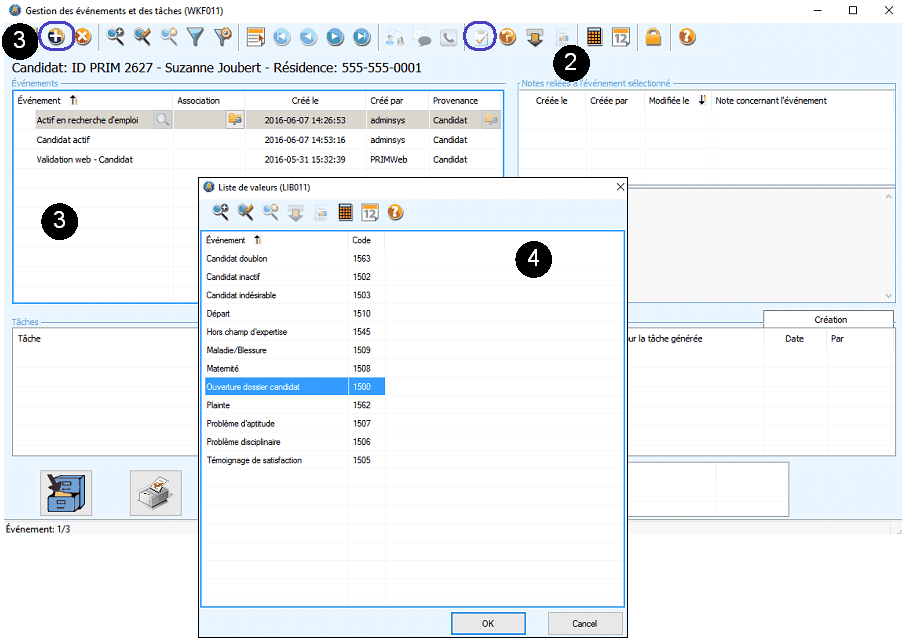Open the calculator in main toolbar
Viewport: 904px width, 640px height.
click(595, 37)
